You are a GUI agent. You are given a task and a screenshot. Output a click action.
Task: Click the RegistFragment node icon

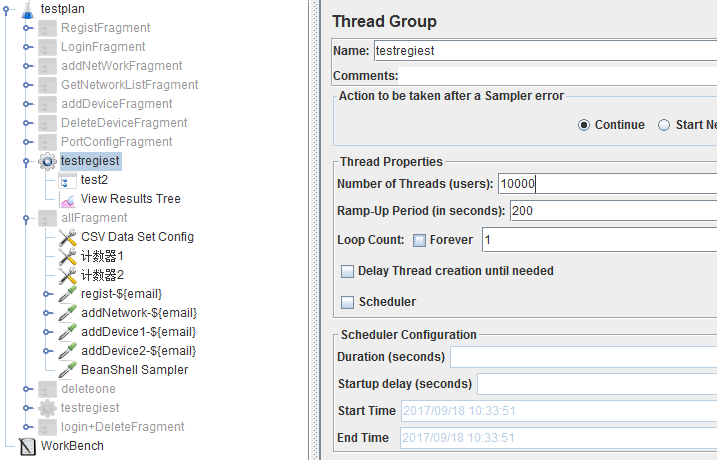click(47, 28)
